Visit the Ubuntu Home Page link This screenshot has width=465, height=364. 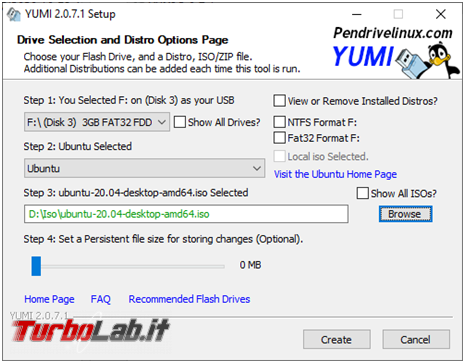point(335,174)
